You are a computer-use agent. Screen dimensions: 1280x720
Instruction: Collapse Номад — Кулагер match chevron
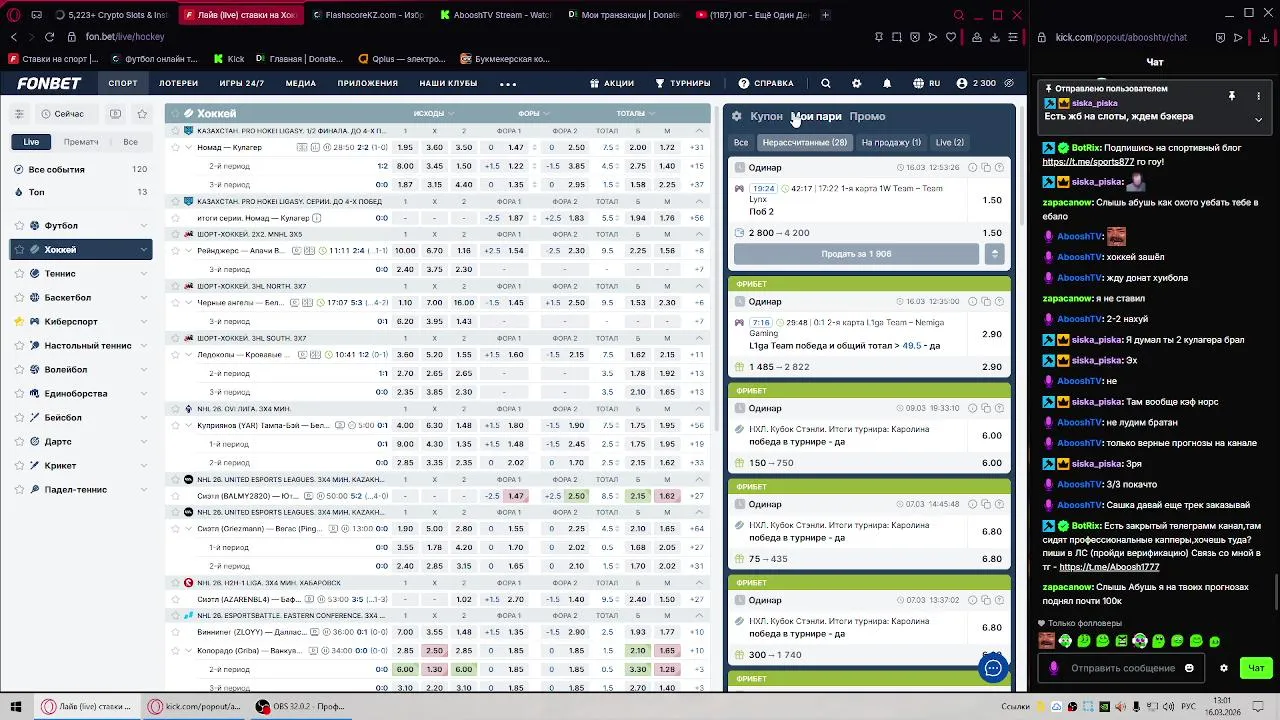[188, 147]
